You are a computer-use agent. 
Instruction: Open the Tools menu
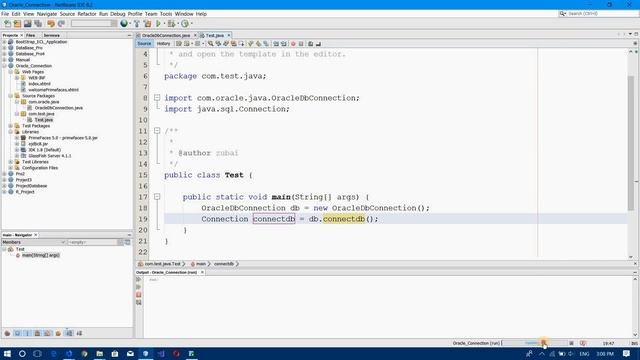coord(166,14)
